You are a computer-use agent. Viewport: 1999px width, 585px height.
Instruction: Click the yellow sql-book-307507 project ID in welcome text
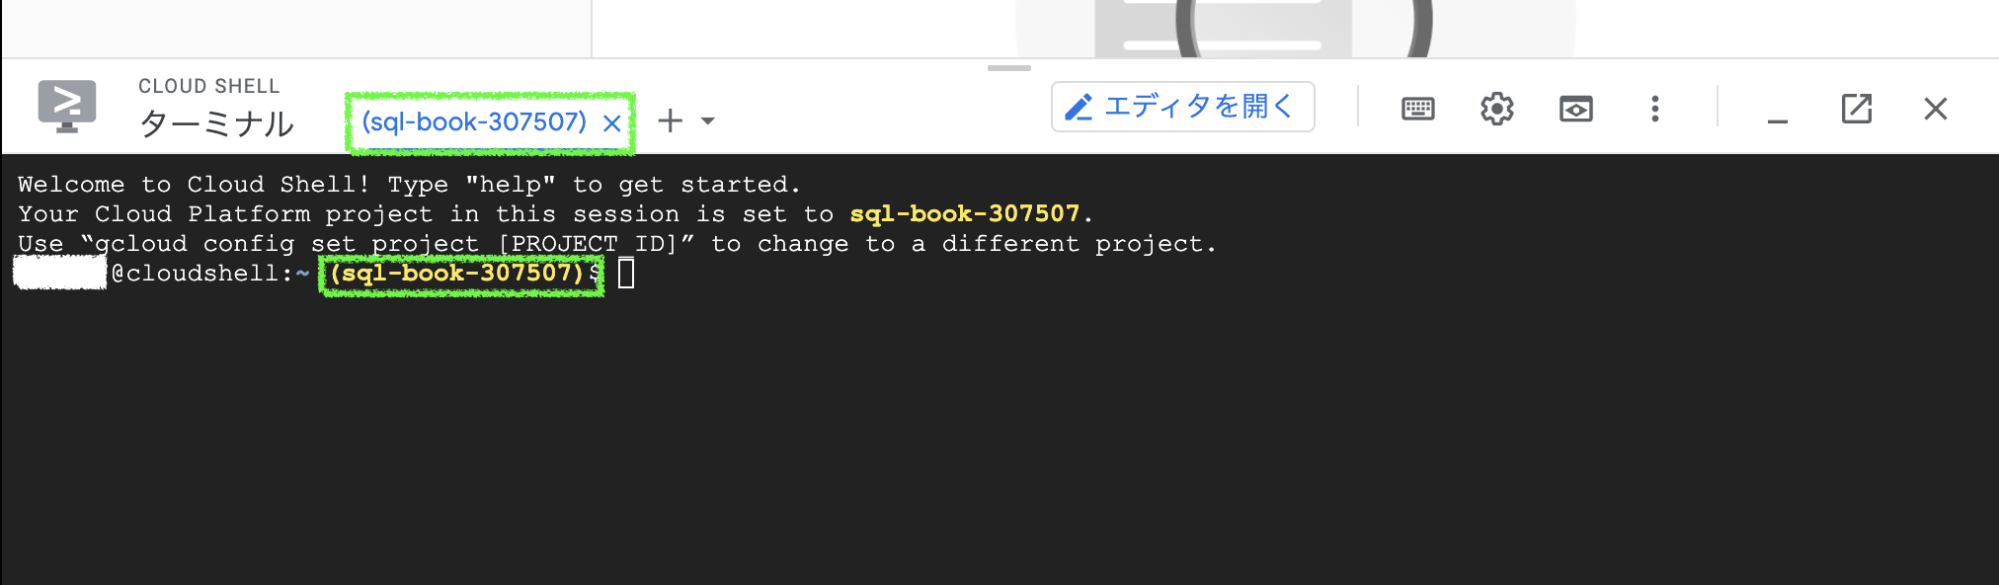pyautogui.click(x=964, y=214)
